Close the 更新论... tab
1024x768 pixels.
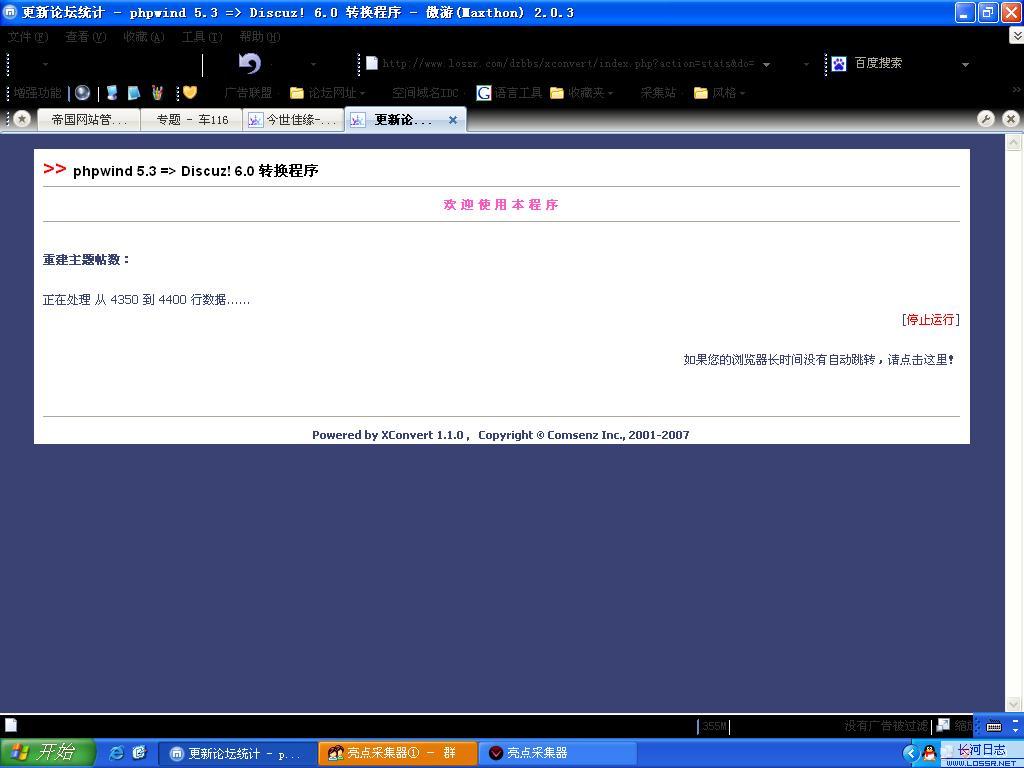453,120
